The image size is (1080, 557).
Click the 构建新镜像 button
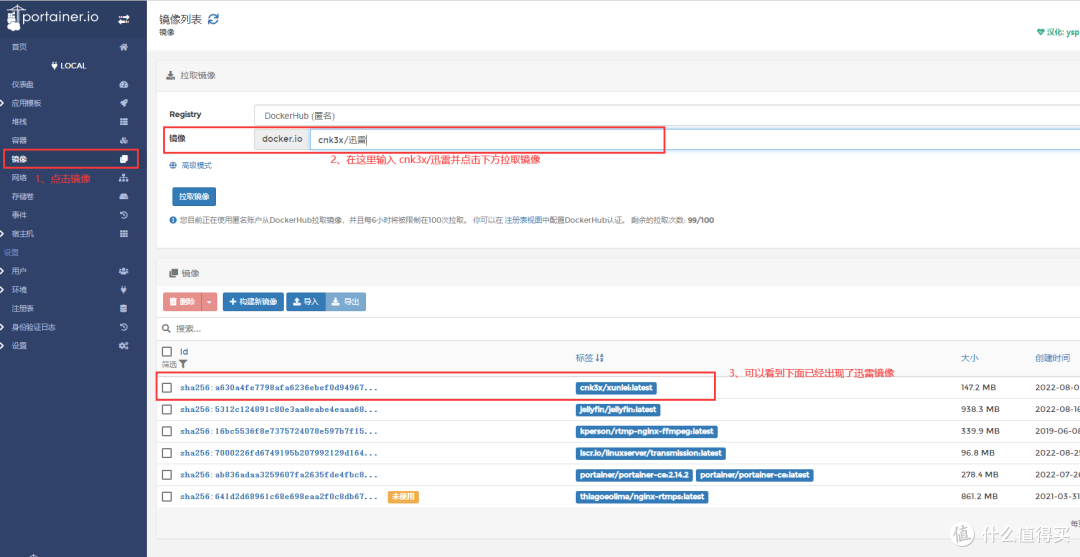click(x=253, y=302)
